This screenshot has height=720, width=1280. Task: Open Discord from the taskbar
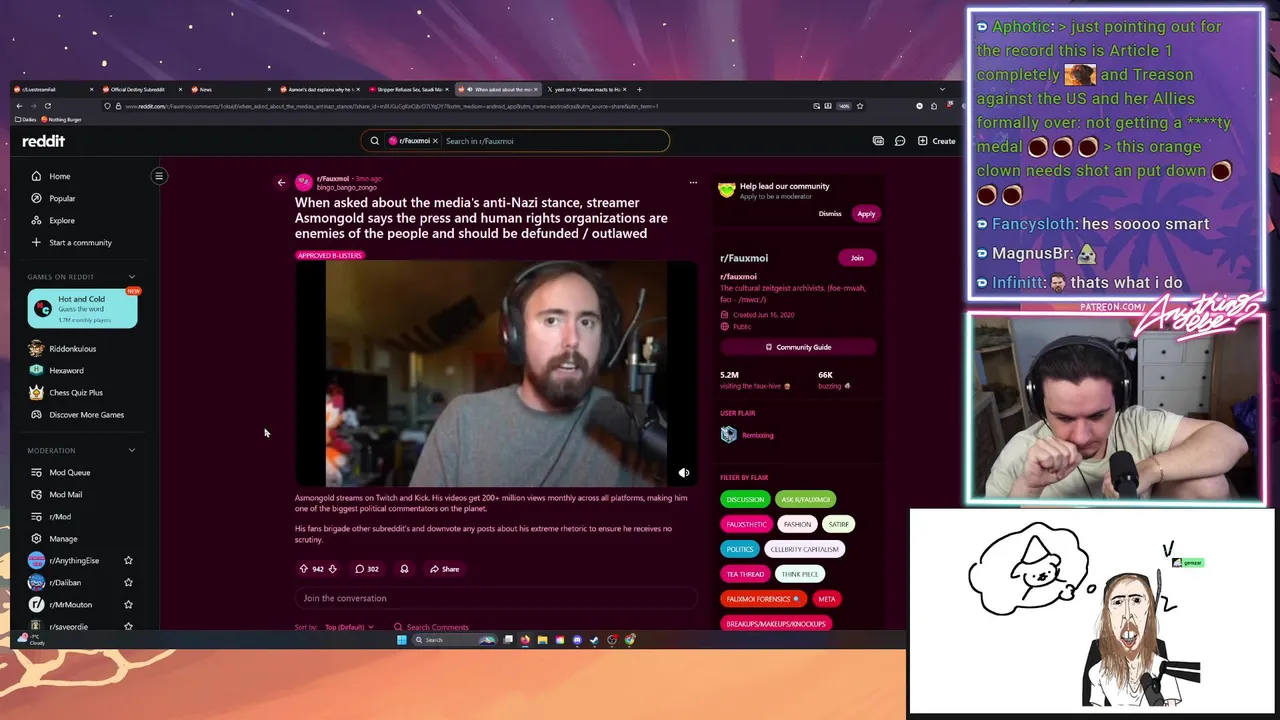[x=577, y=640]
